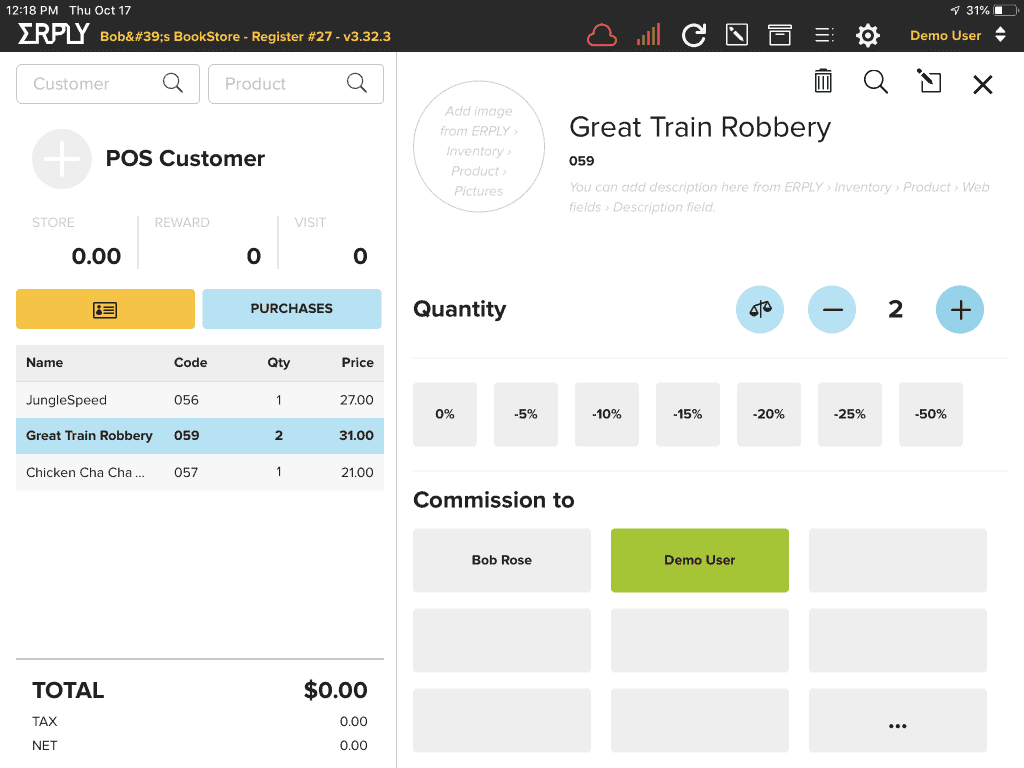Image resolution: width=1024 pixels, height=768 pixels.
Task: Increase quantity with the plus stepper
Action: point(959,309)
